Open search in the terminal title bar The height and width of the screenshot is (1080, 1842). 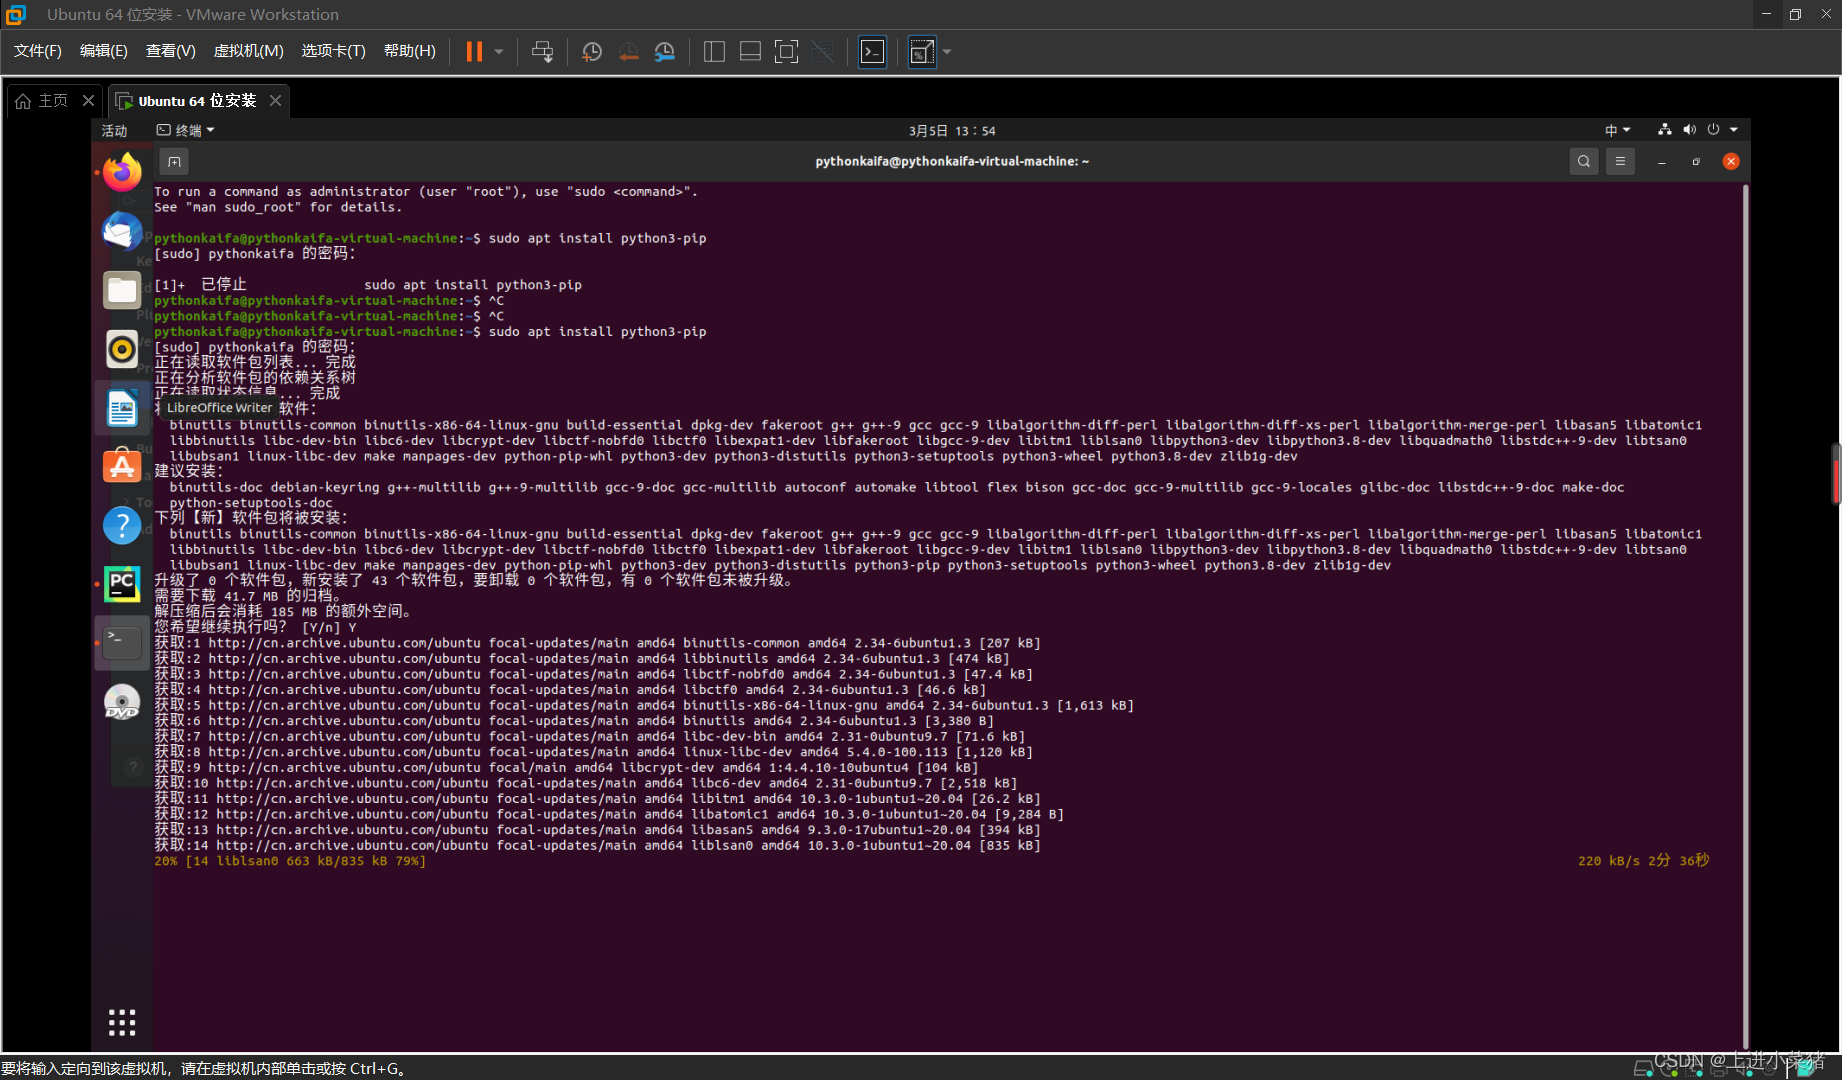coord(1583,161)
